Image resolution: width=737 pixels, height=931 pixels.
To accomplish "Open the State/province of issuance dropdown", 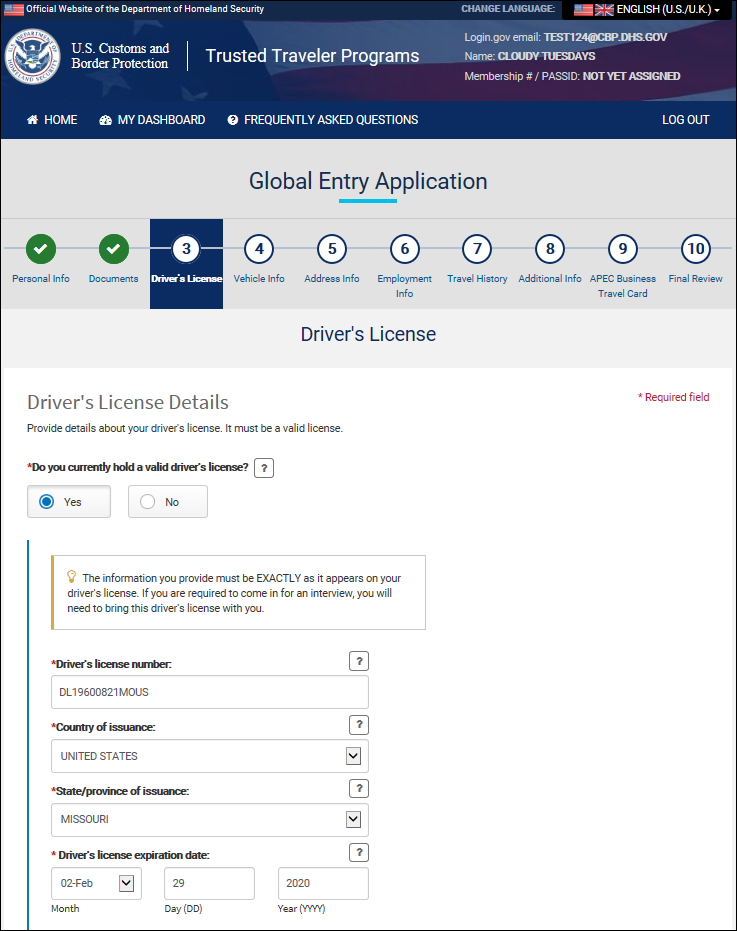I will 352,819.
